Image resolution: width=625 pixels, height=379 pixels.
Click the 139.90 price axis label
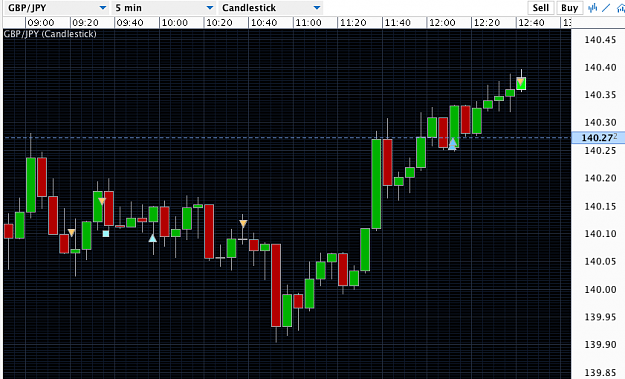point(600,344)
